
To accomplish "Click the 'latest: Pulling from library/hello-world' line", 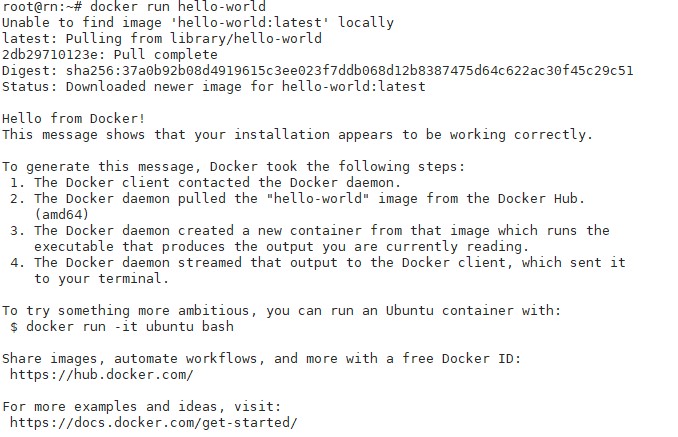I will pos(162,39).
